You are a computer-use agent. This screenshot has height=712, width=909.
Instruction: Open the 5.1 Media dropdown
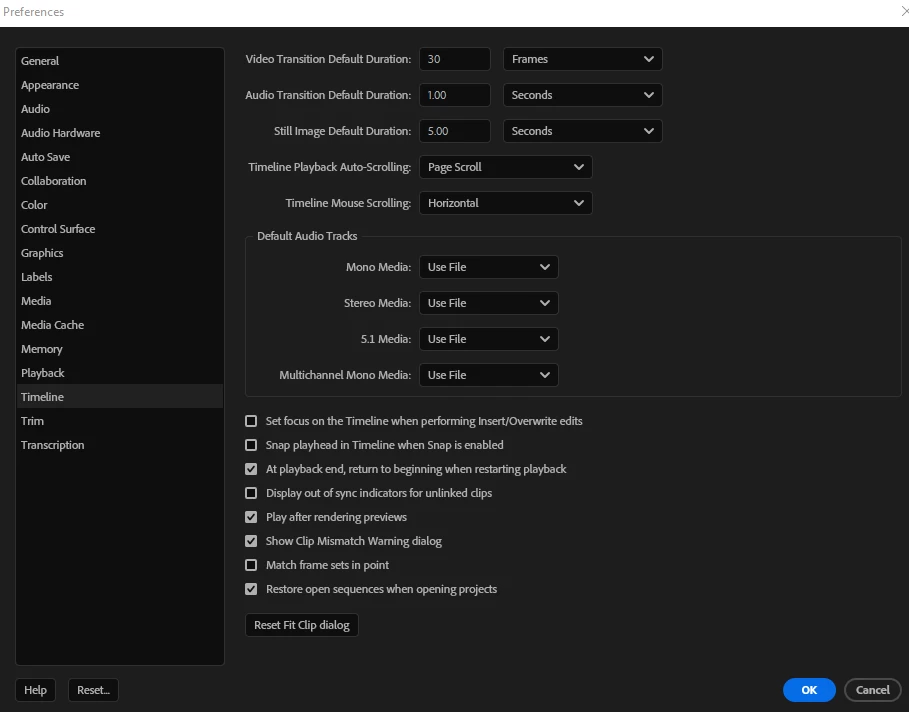(x=489, y=339)
